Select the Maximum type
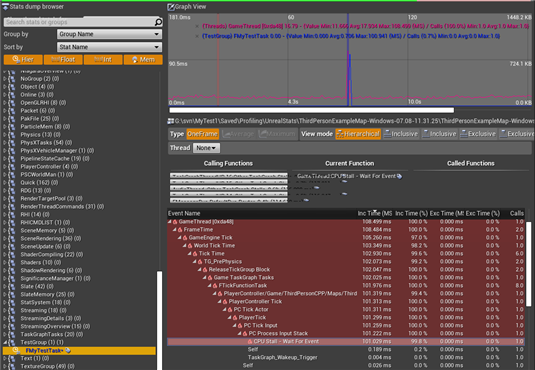 coord(277,134)
